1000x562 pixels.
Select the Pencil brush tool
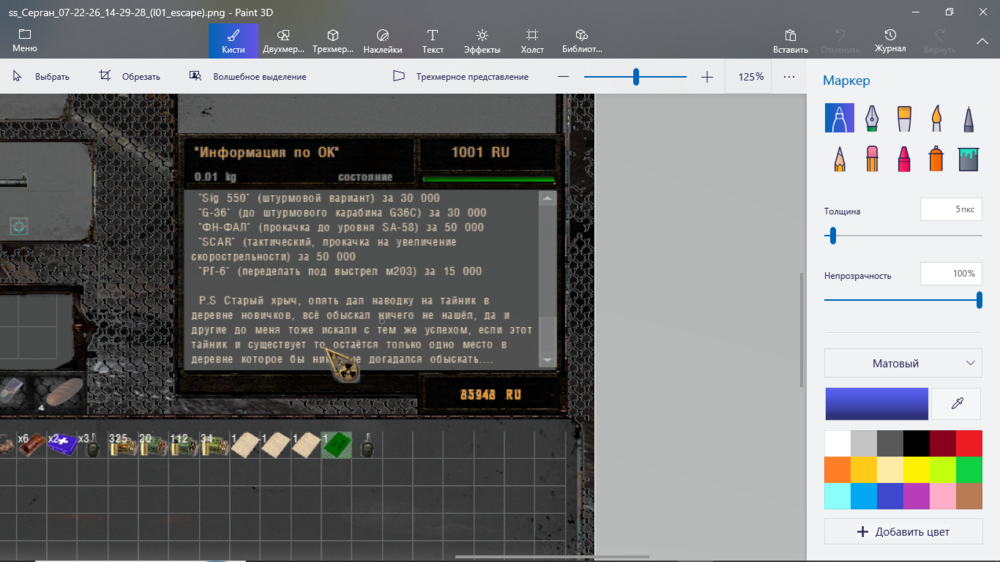839,158
